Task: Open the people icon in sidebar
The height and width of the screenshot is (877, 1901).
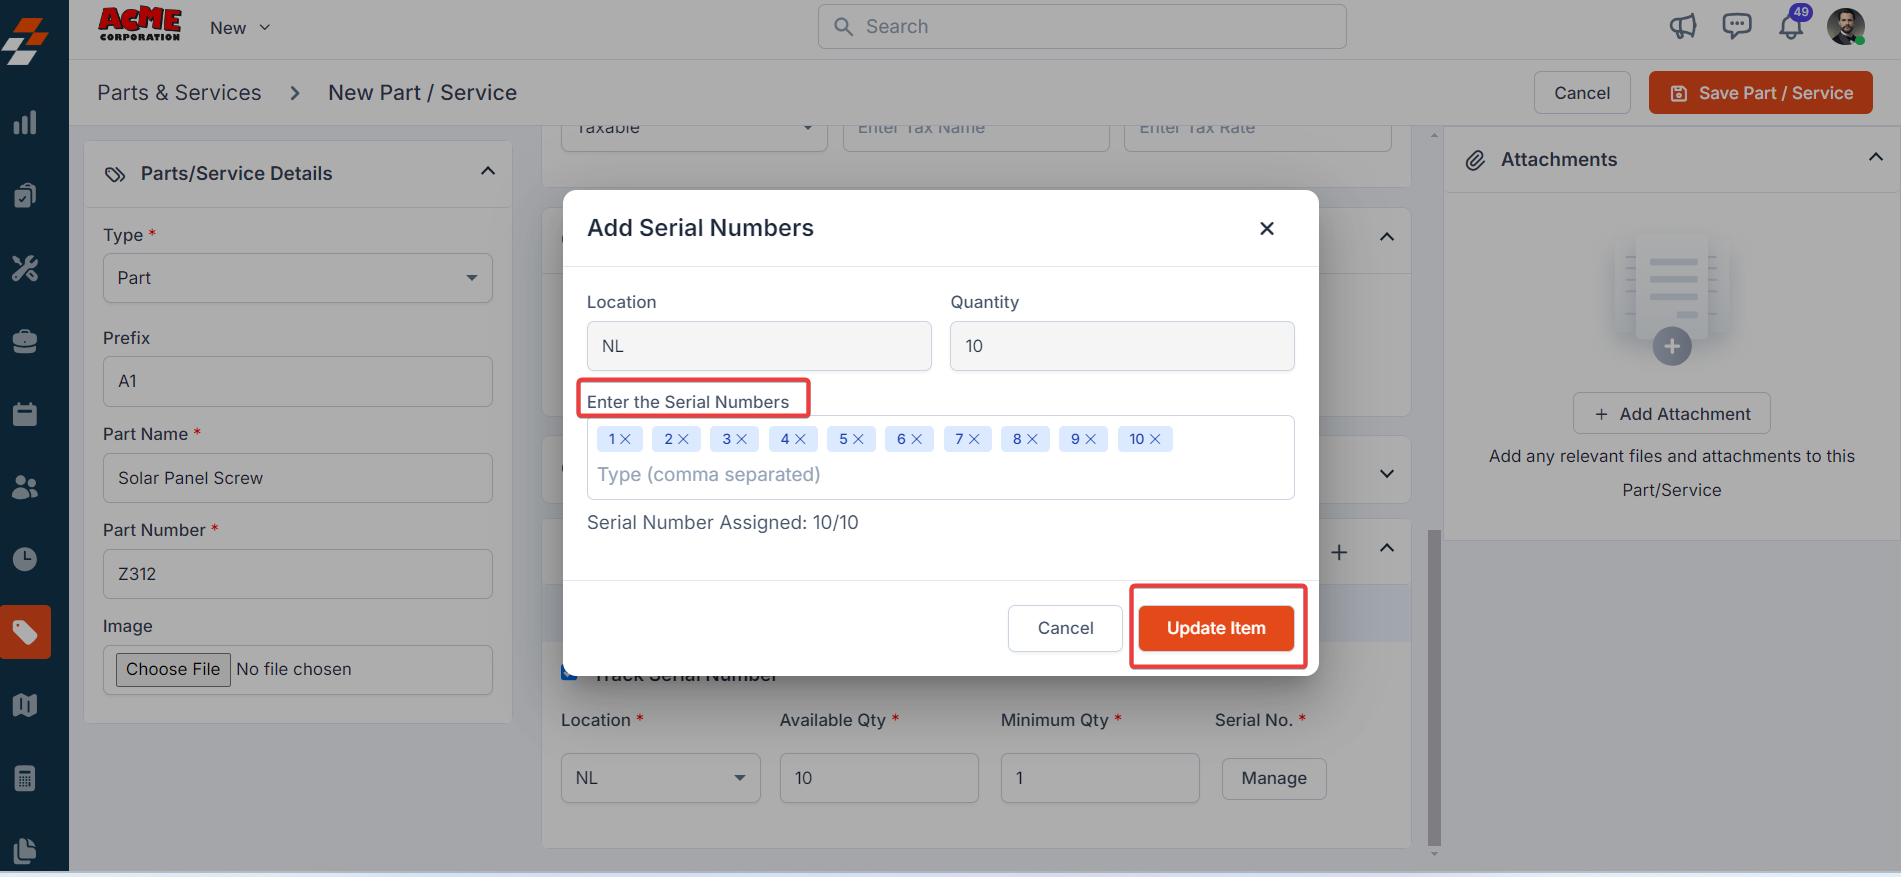Action: (x=25, y=487)
